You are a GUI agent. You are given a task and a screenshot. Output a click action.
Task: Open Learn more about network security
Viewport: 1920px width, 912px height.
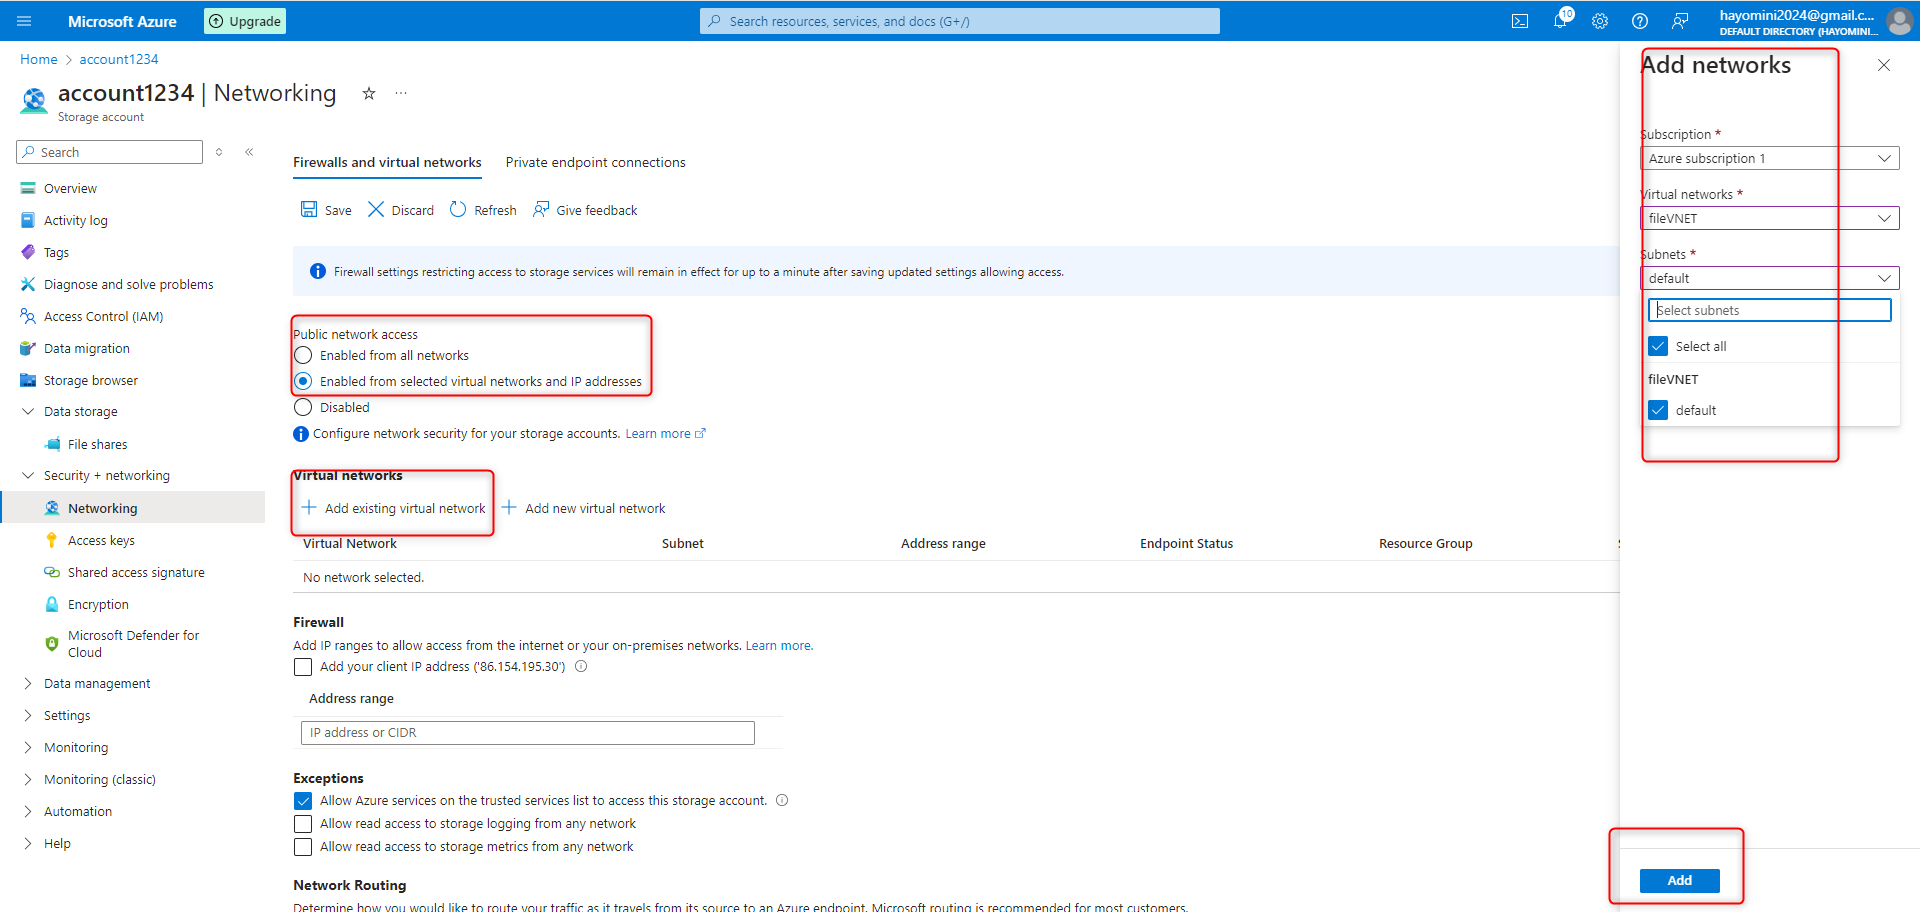[665, 433]
